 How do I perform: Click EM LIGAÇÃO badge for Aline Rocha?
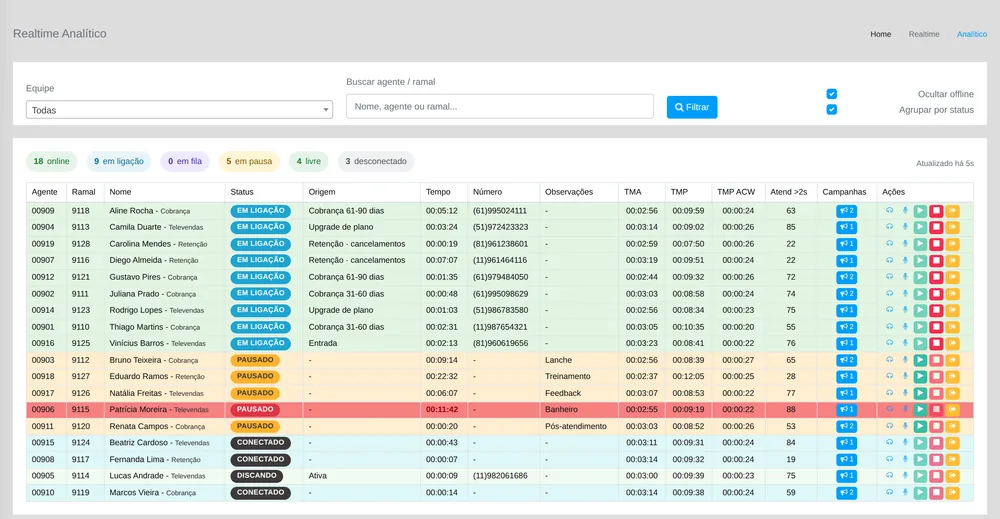[x=260, y=210]
